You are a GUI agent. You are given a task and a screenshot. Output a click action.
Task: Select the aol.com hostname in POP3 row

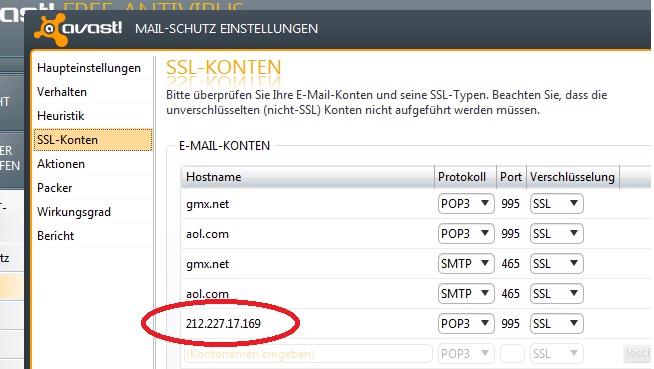207,234
